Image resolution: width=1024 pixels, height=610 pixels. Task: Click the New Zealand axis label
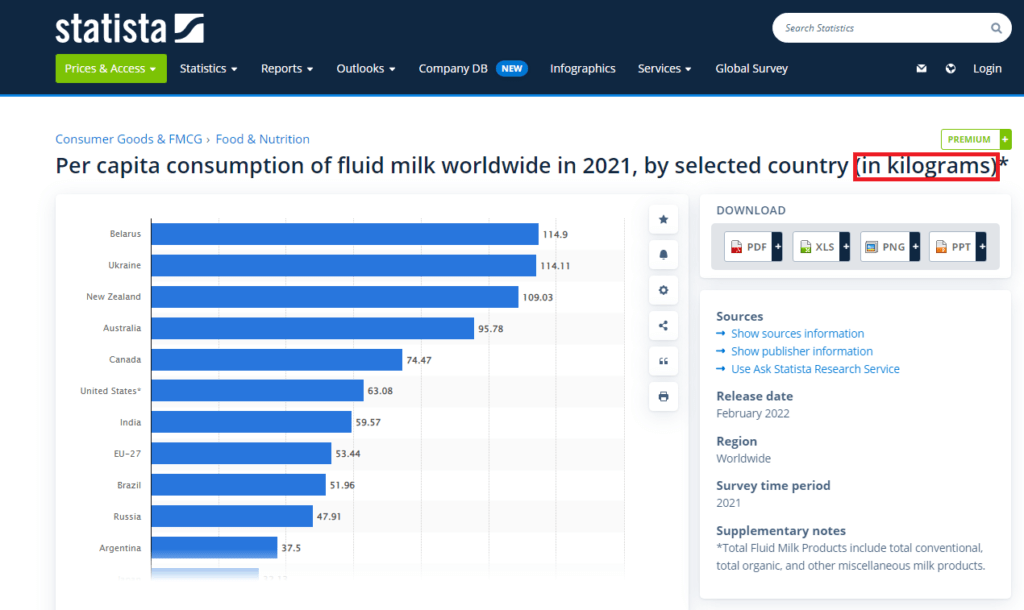pos(114,297)
